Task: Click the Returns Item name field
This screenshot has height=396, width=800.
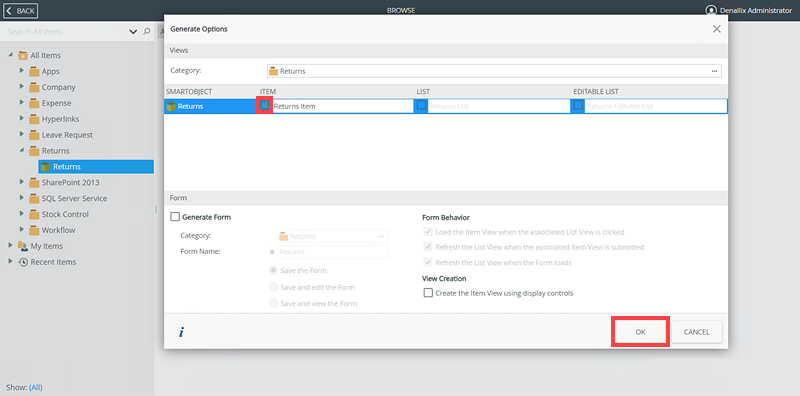Action: click(x=343, y=106)
